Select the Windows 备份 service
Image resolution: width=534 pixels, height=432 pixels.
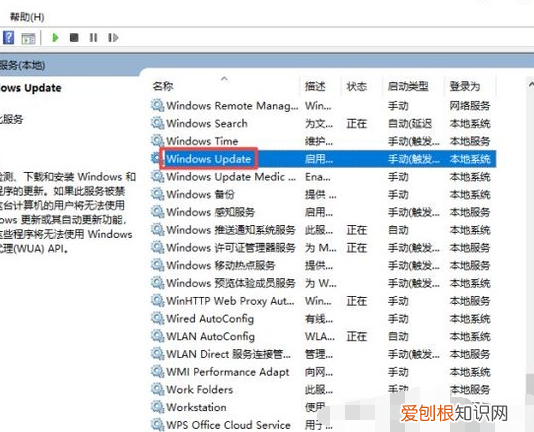tap(323, 194)
